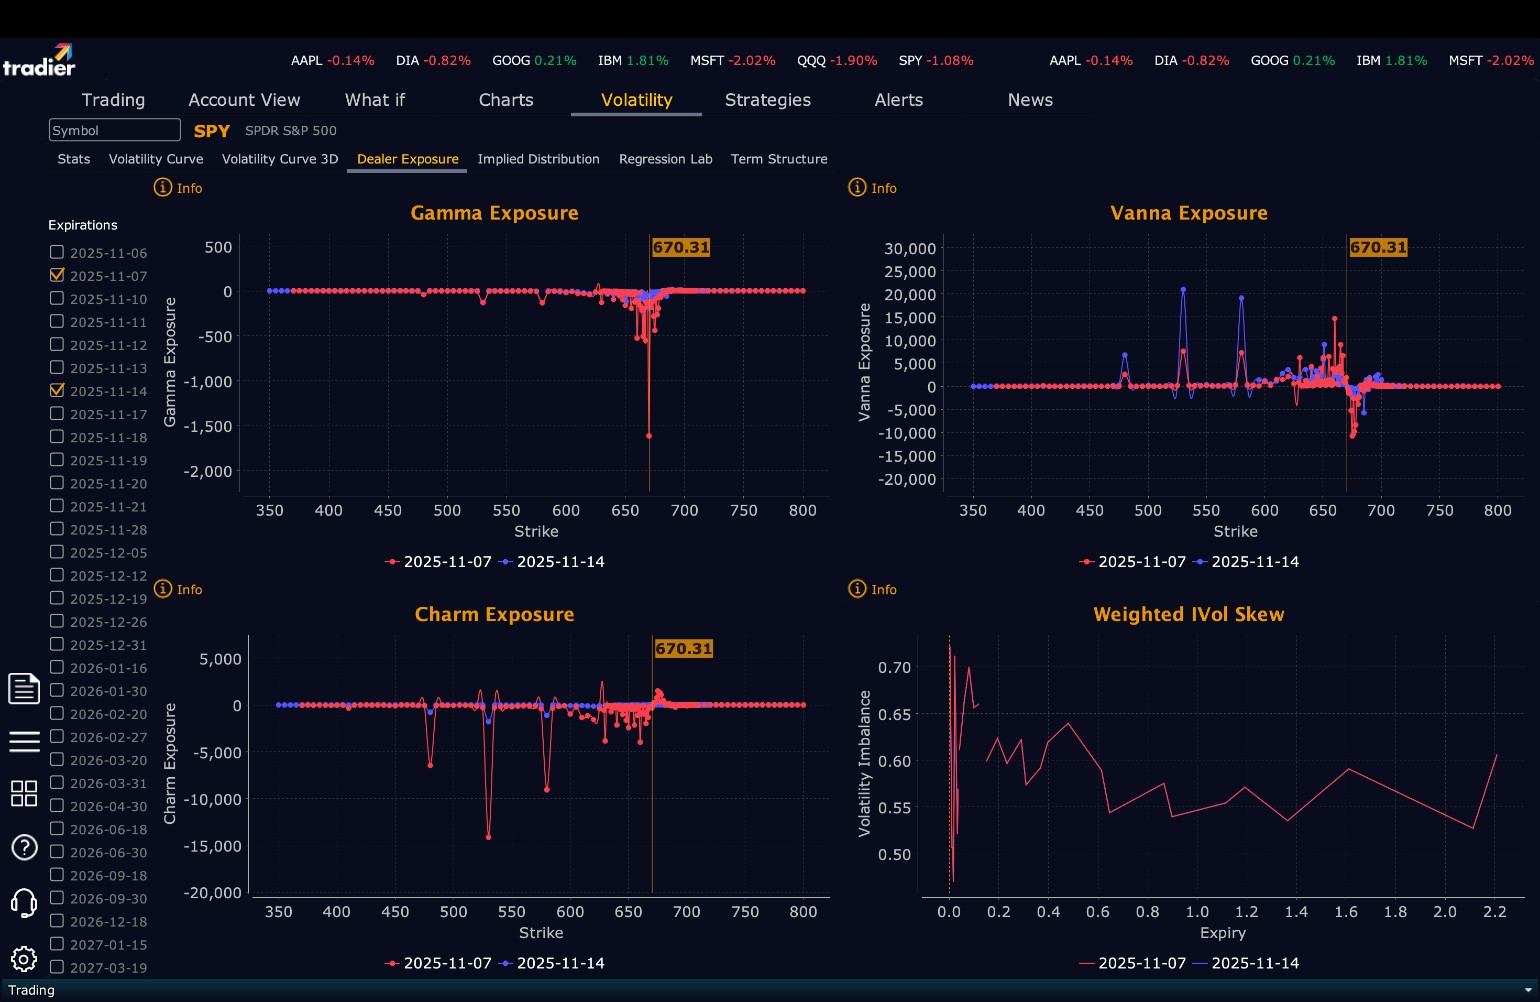Click 670.31 price marker on Gamma chart

click(681, 247)
